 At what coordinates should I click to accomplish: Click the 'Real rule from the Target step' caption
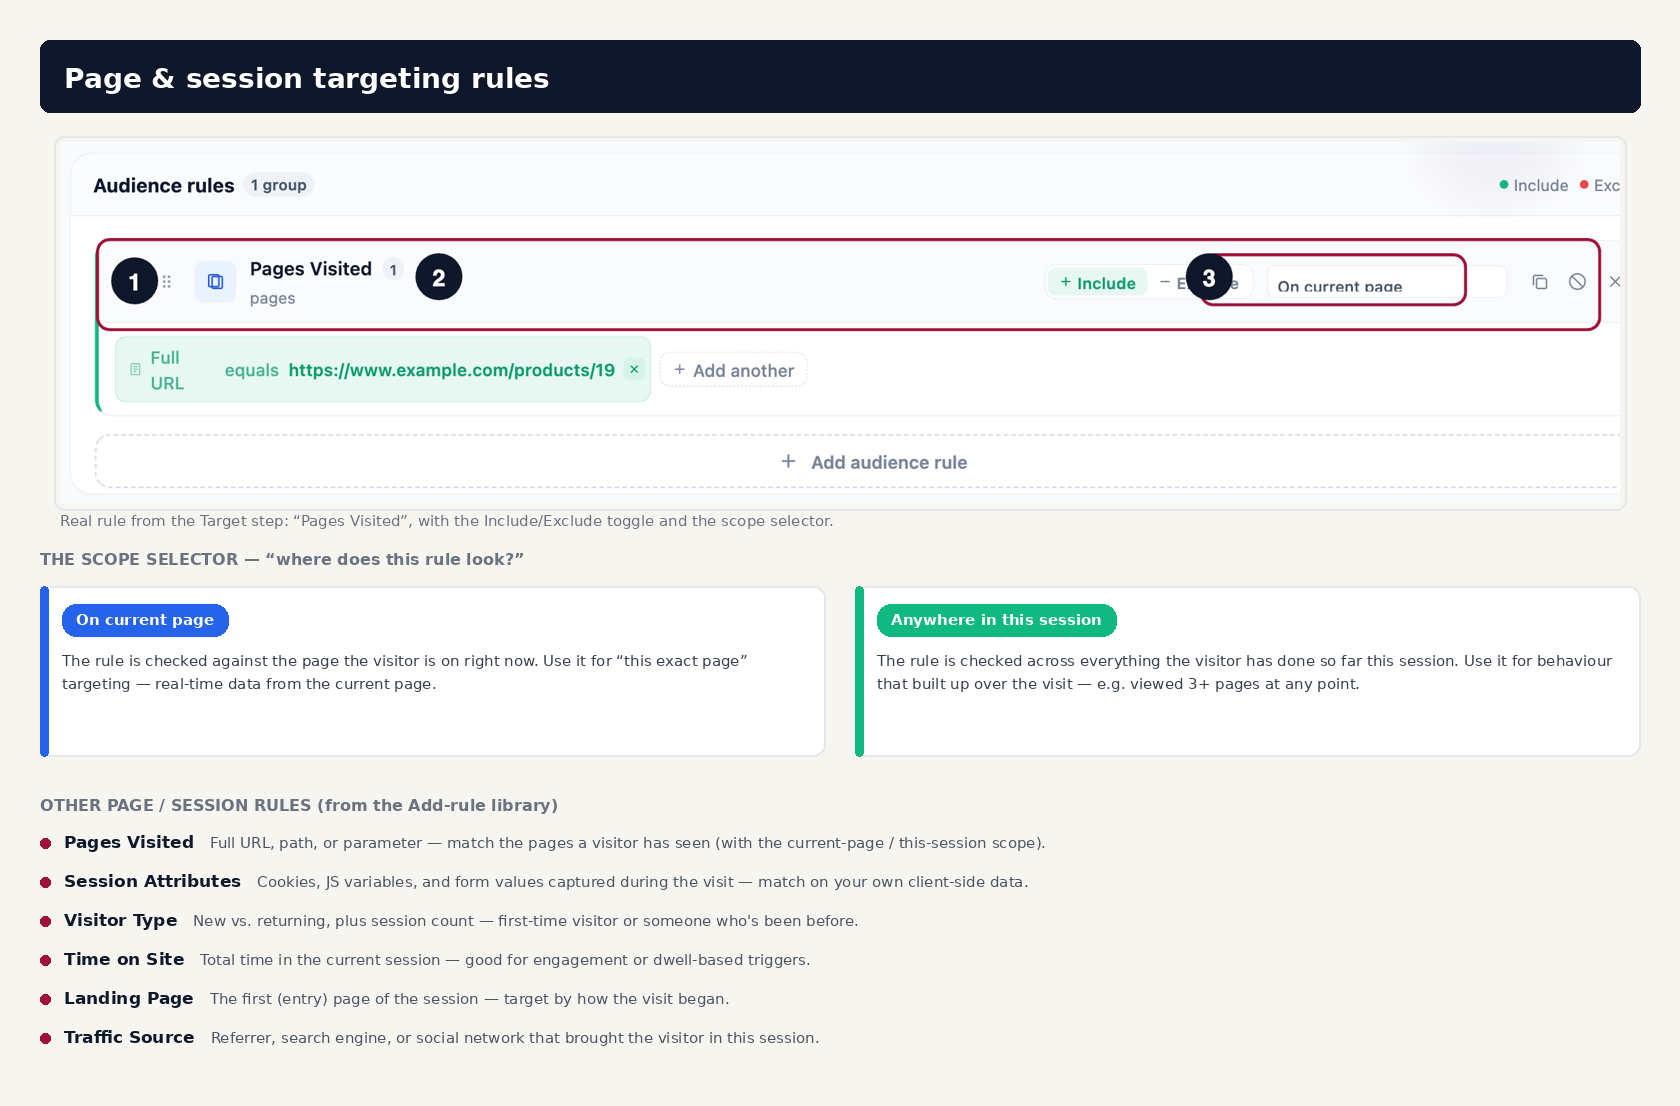pos(446,521)
